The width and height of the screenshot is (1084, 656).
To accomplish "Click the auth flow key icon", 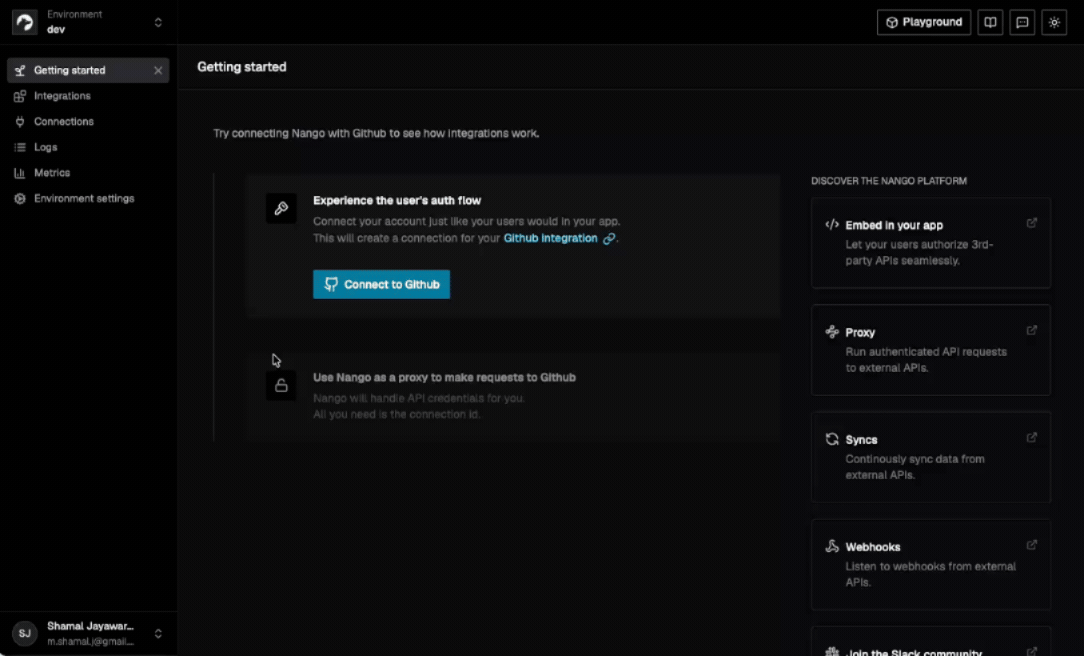I will click(281, 208).
